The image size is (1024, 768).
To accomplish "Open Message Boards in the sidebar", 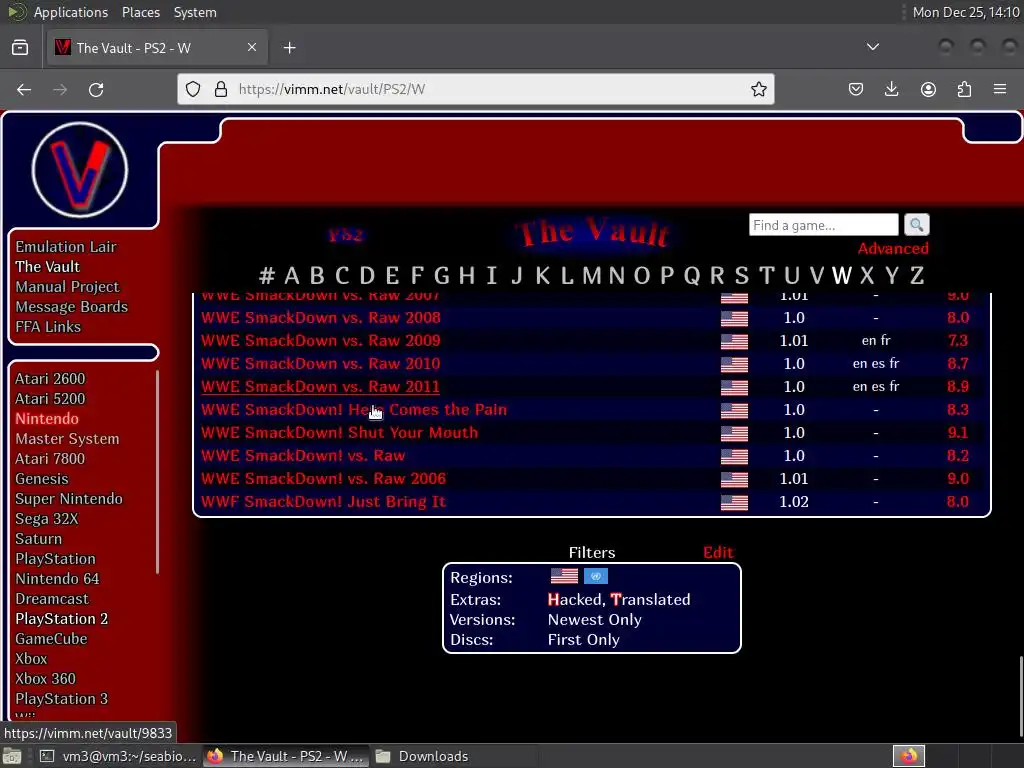I will (x=71, y=307).
